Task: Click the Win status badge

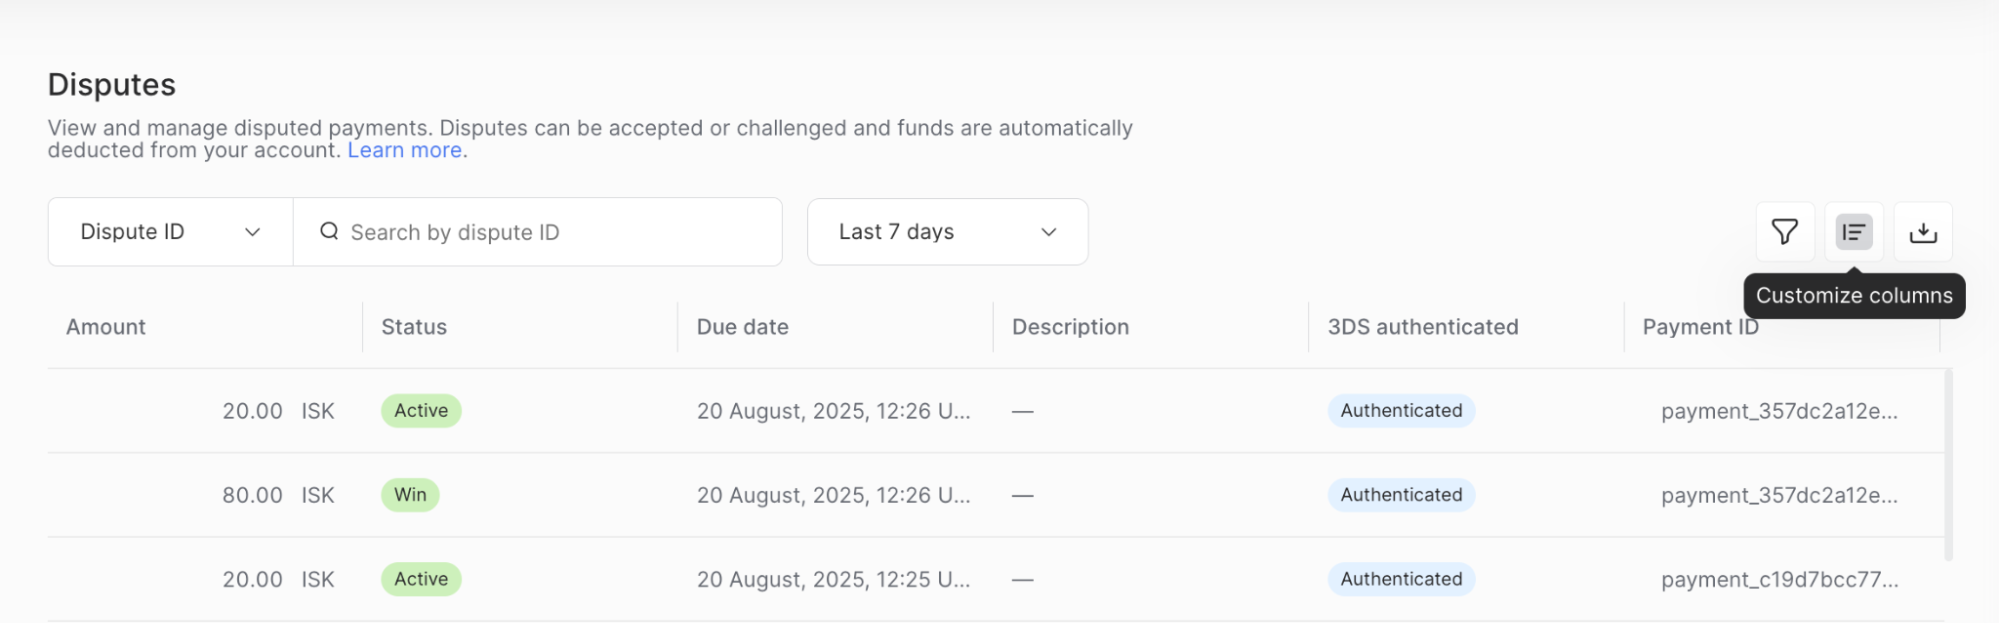Action: [x=410, y=495]
